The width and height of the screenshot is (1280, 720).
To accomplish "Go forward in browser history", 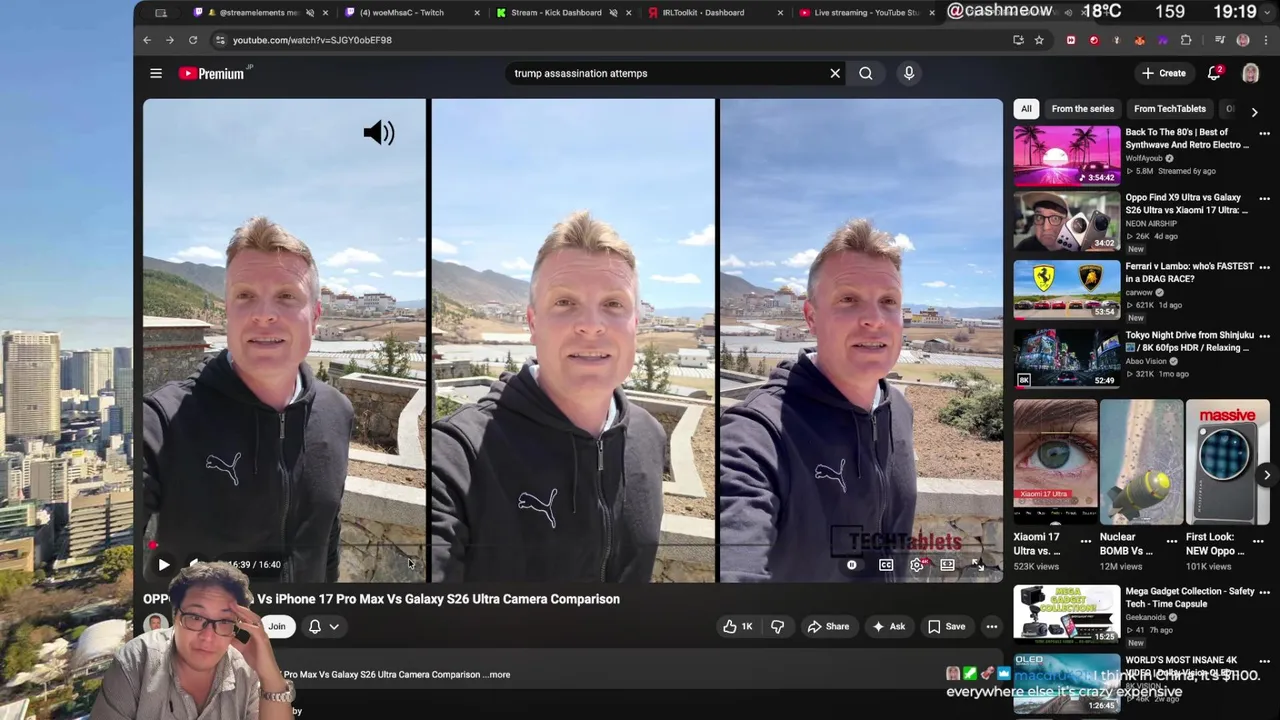I will [169, 40].
